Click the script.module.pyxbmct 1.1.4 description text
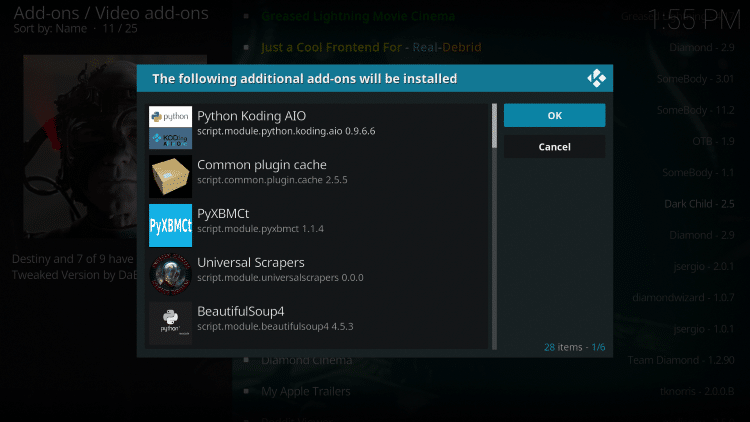The image size is (750, 422). [260, 229]
